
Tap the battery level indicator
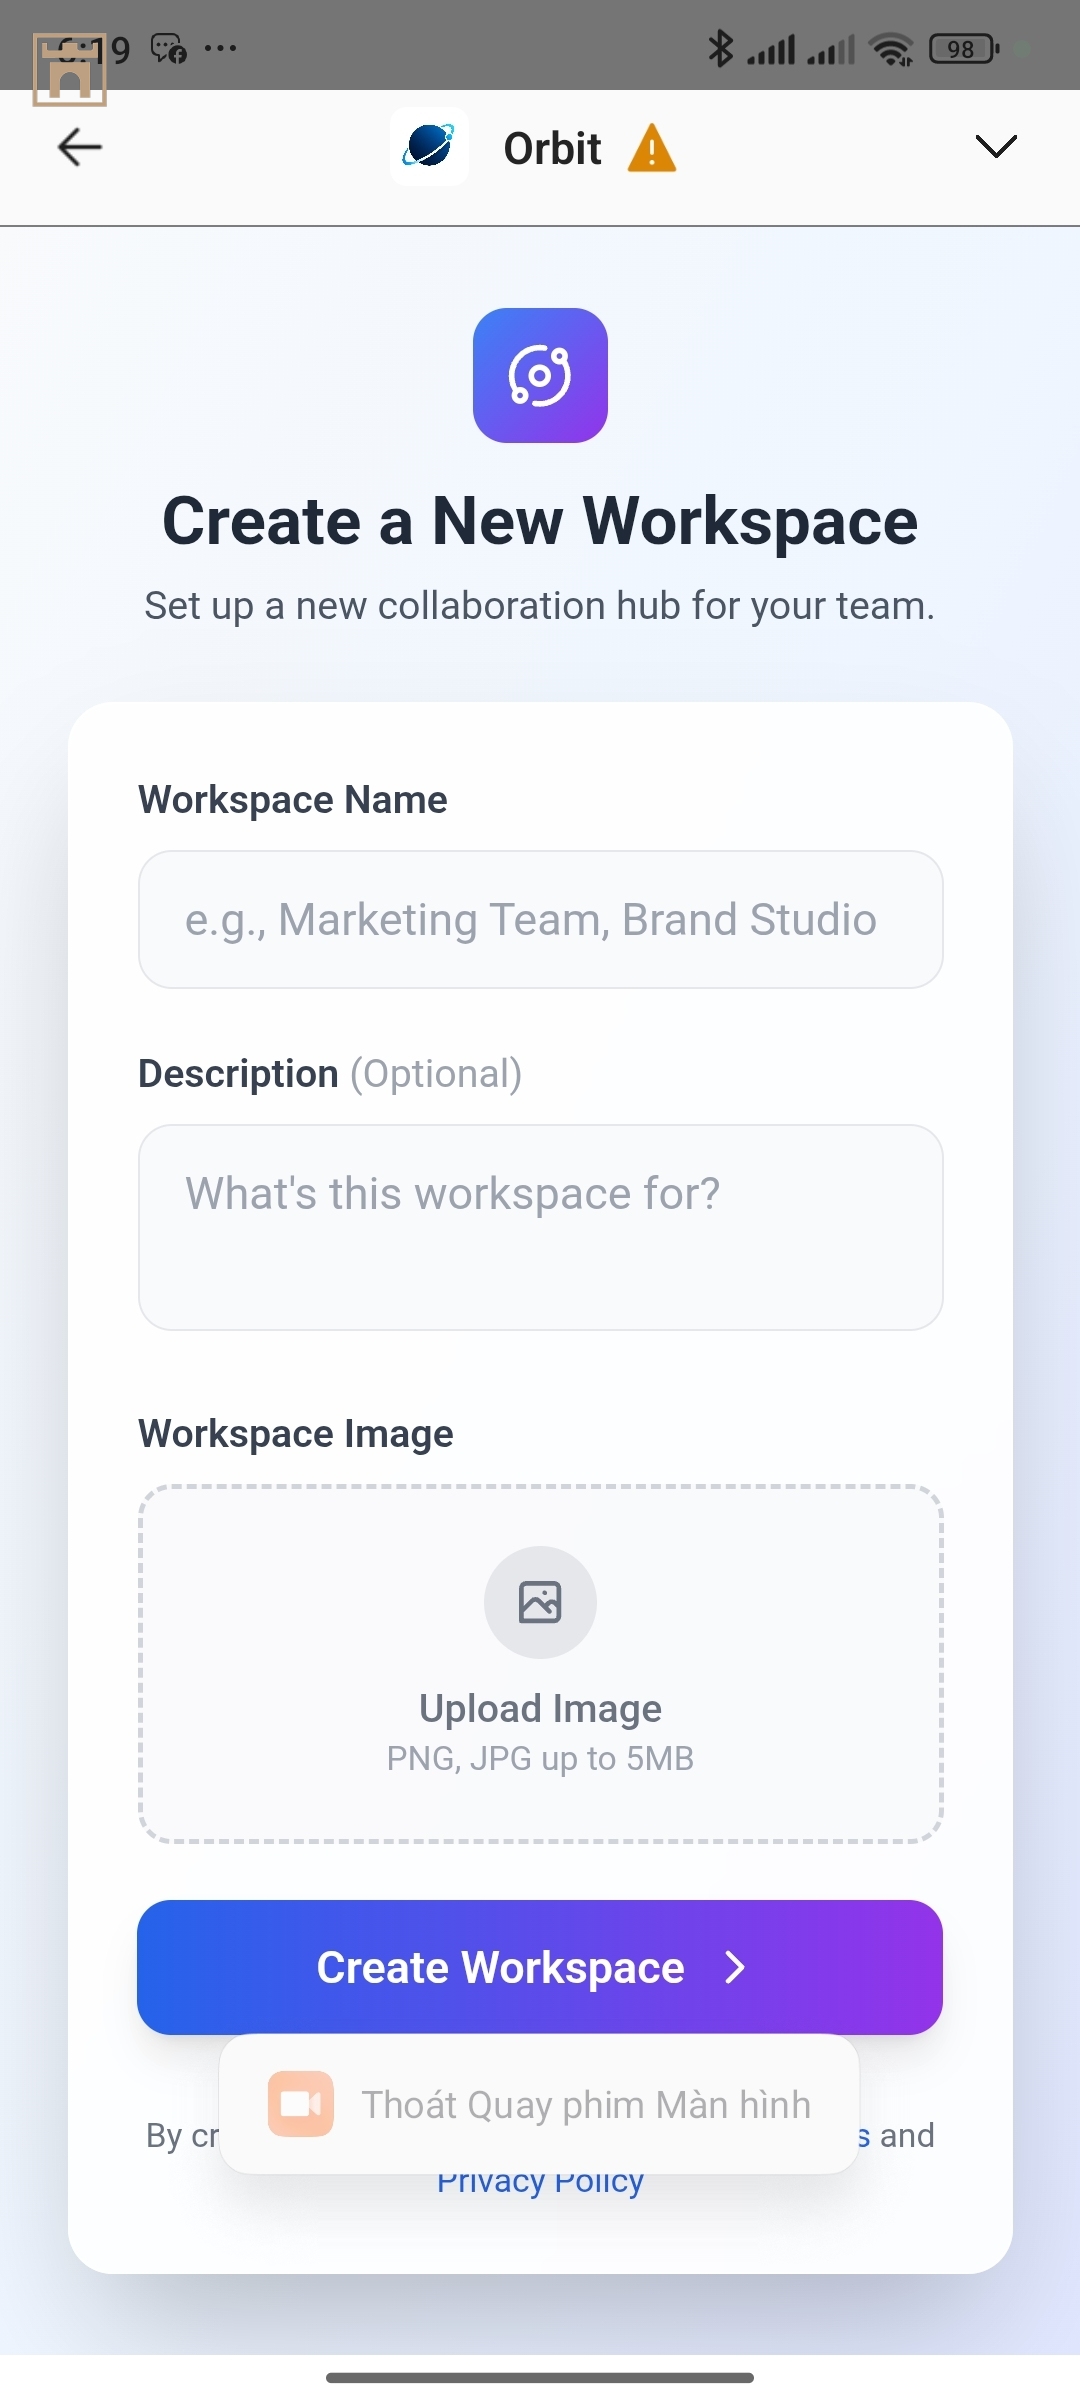pos(963,48)
